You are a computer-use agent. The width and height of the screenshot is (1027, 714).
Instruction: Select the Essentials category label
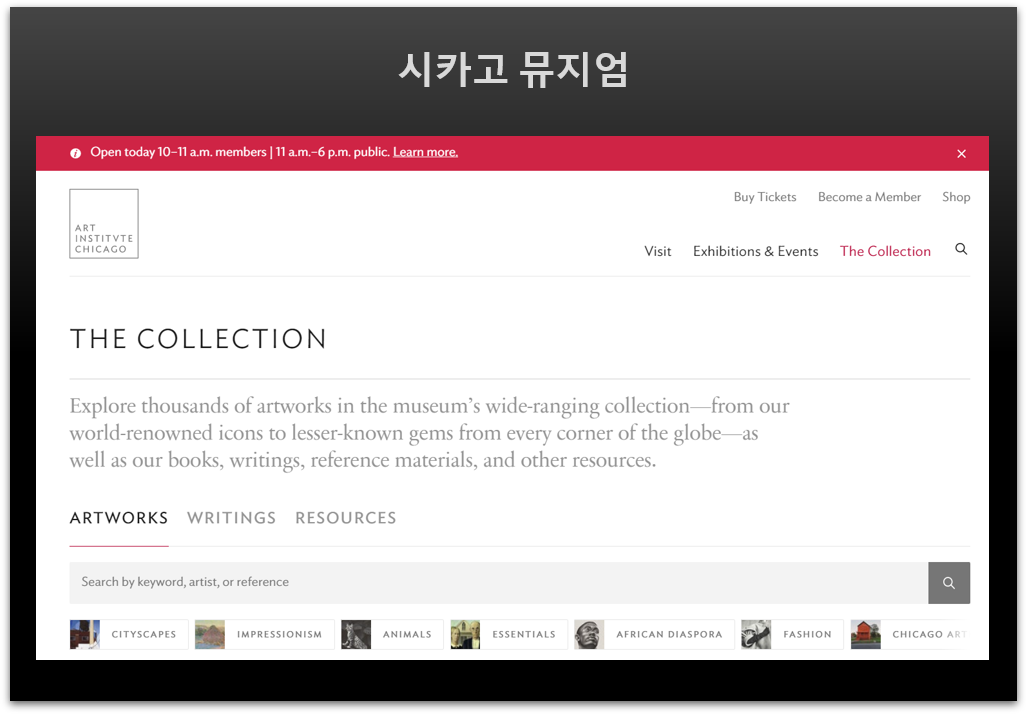(524, 634)
